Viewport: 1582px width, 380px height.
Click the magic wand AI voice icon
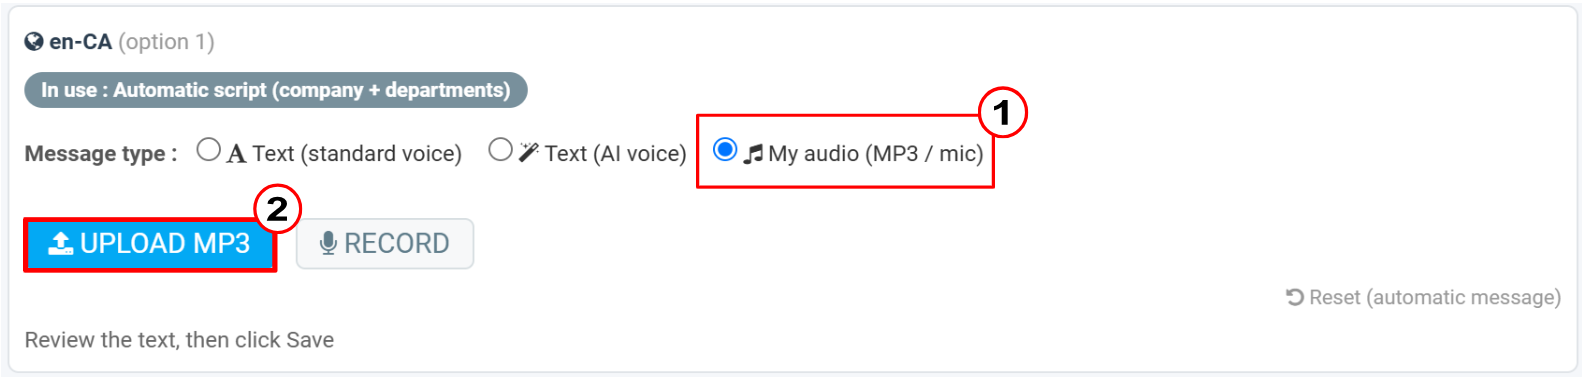point(529,153)
